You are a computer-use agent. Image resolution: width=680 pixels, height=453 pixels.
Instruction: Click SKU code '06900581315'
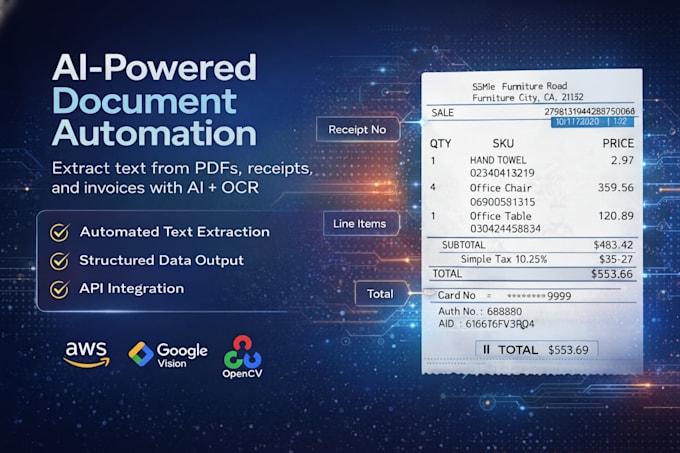[503, 202]
